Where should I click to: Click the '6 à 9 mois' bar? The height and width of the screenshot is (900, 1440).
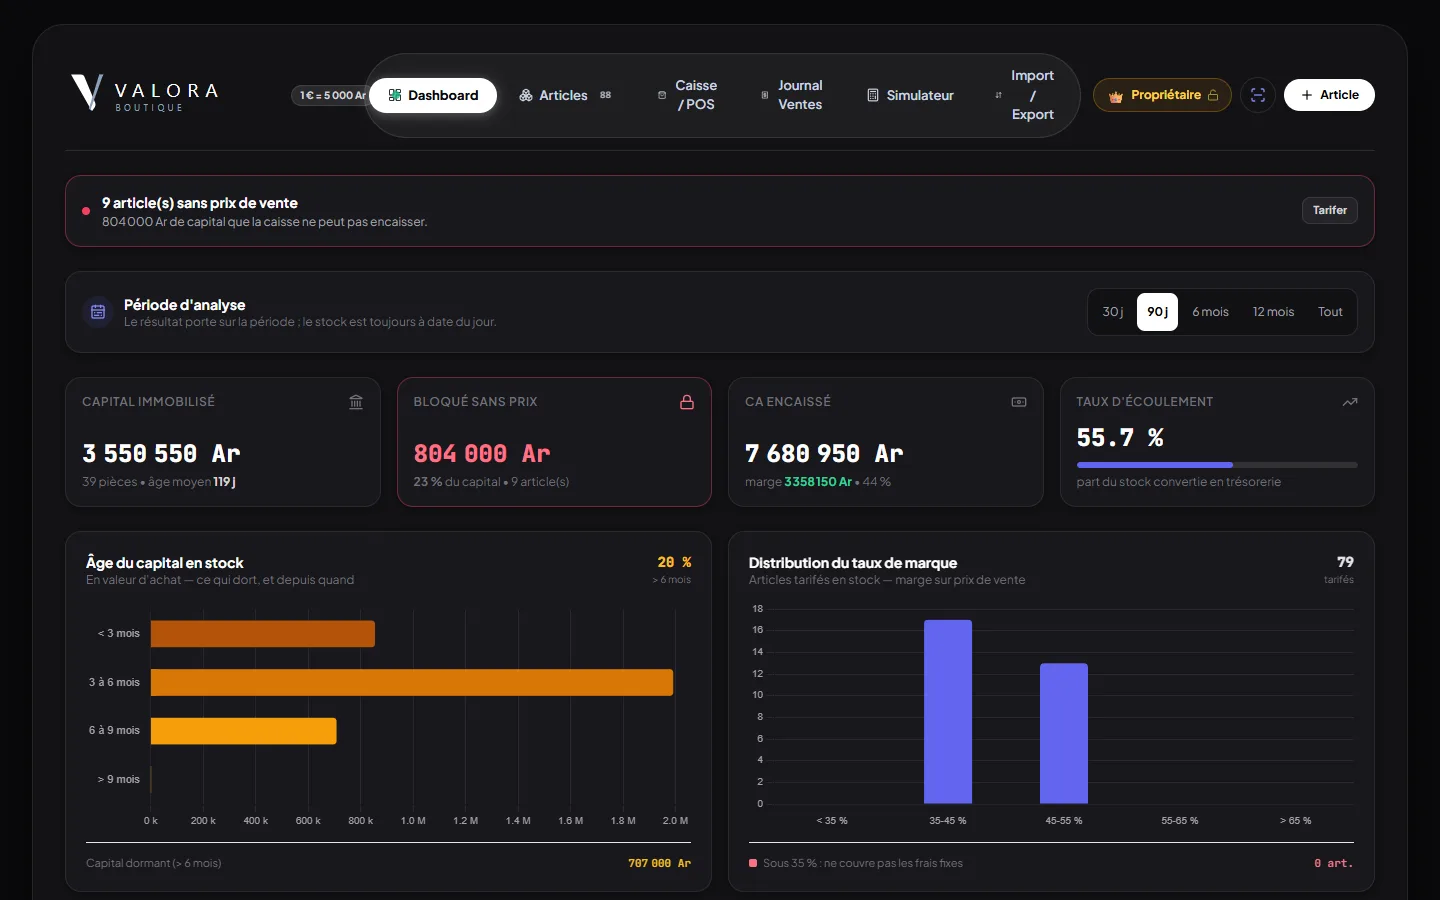(244, 731)
